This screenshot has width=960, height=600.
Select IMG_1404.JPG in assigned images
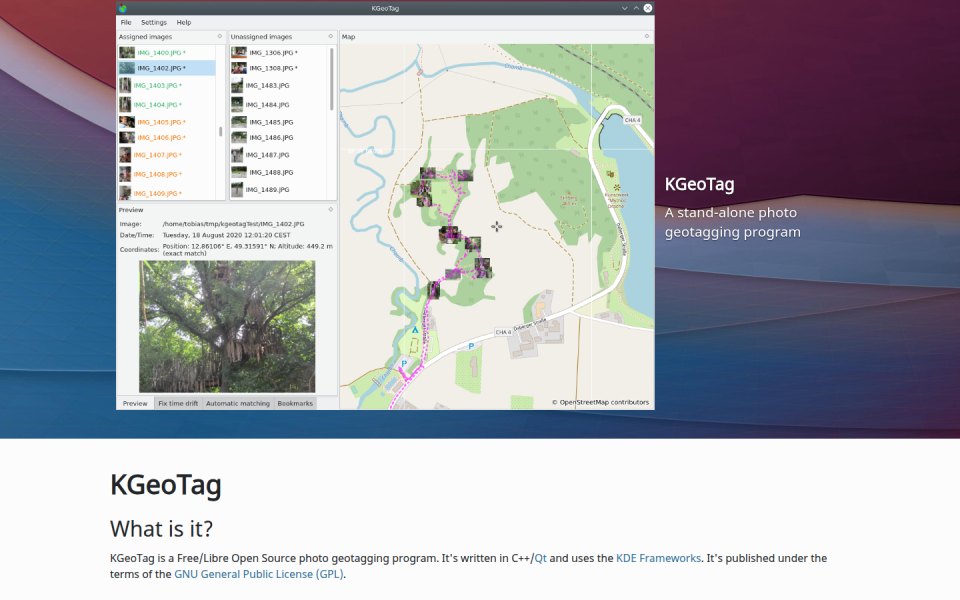coord(167,105)
